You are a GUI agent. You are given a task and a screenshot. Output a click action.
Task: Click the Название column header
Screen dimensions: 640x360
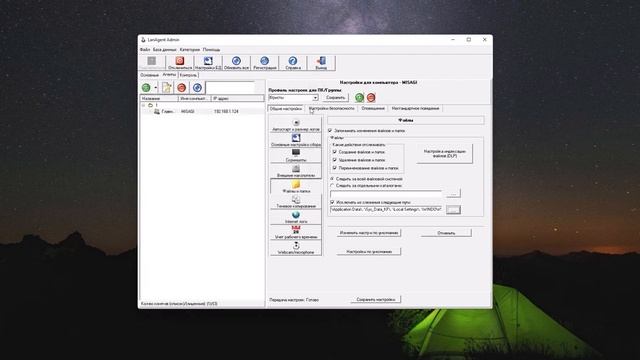point(159,98)
